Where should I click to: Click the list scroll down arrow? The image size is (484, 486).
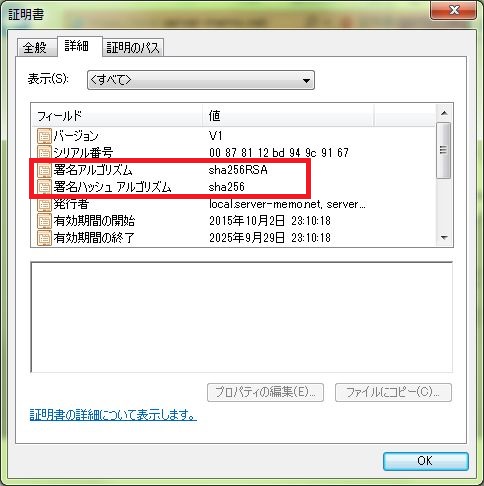(x=444, y=238)
